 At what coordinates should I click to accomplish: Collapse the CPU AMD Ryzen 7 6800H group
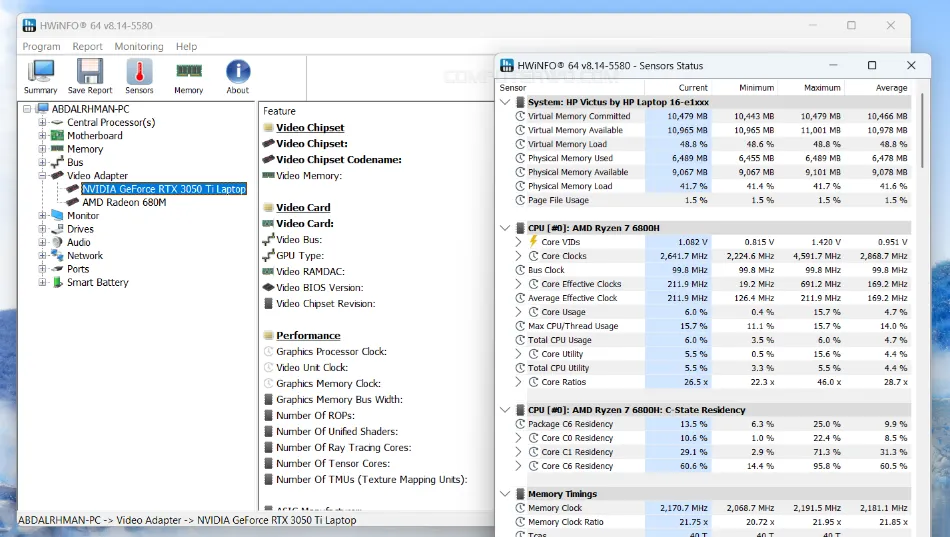point(505,228)
